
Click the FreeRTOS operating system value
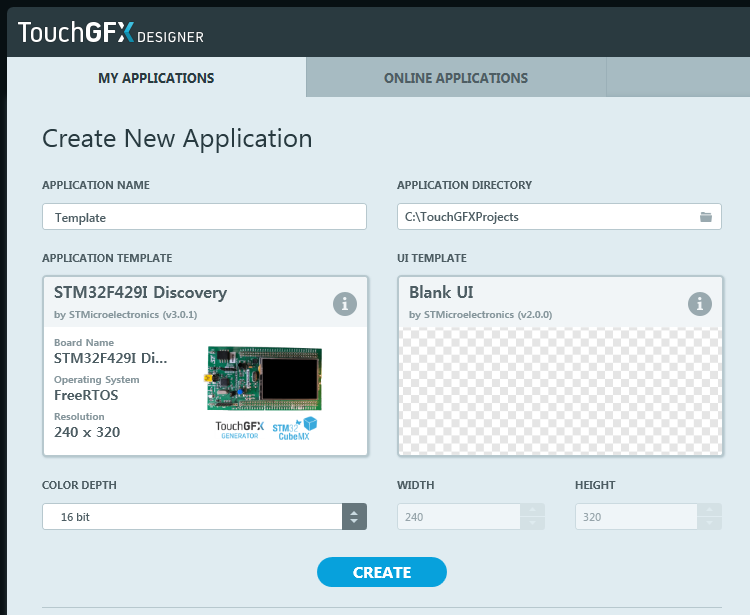(x=86, y=395)
